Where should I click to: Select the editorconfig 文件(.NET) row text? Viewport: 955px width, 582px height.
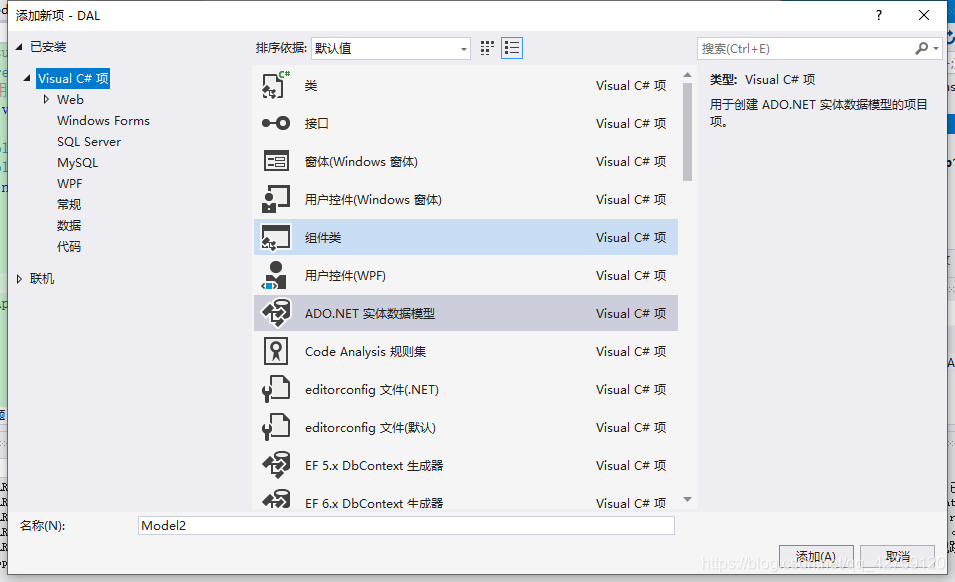tap(372, 390)
